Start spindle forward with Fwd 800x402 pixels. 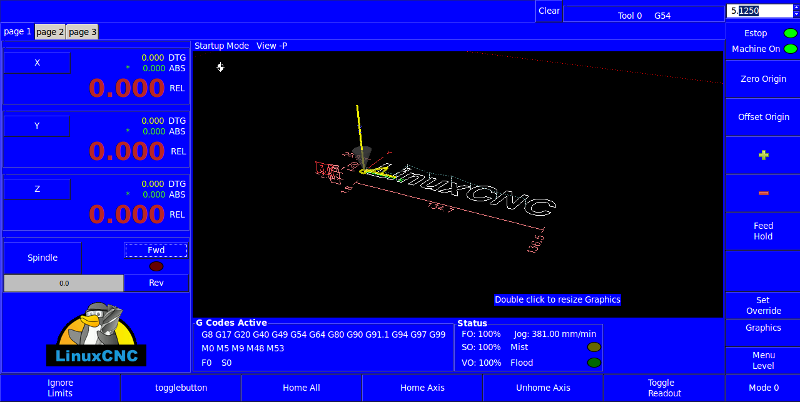click(x=156, y=250)
